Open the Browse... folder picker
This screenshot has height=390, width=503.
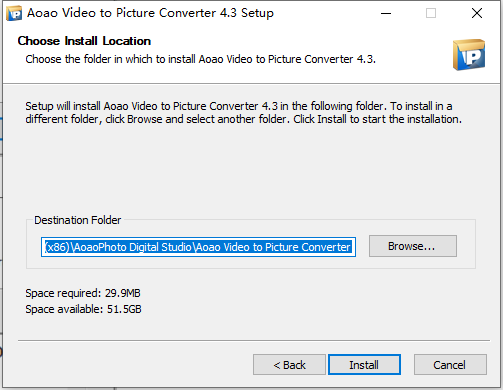tap(413, 246)
